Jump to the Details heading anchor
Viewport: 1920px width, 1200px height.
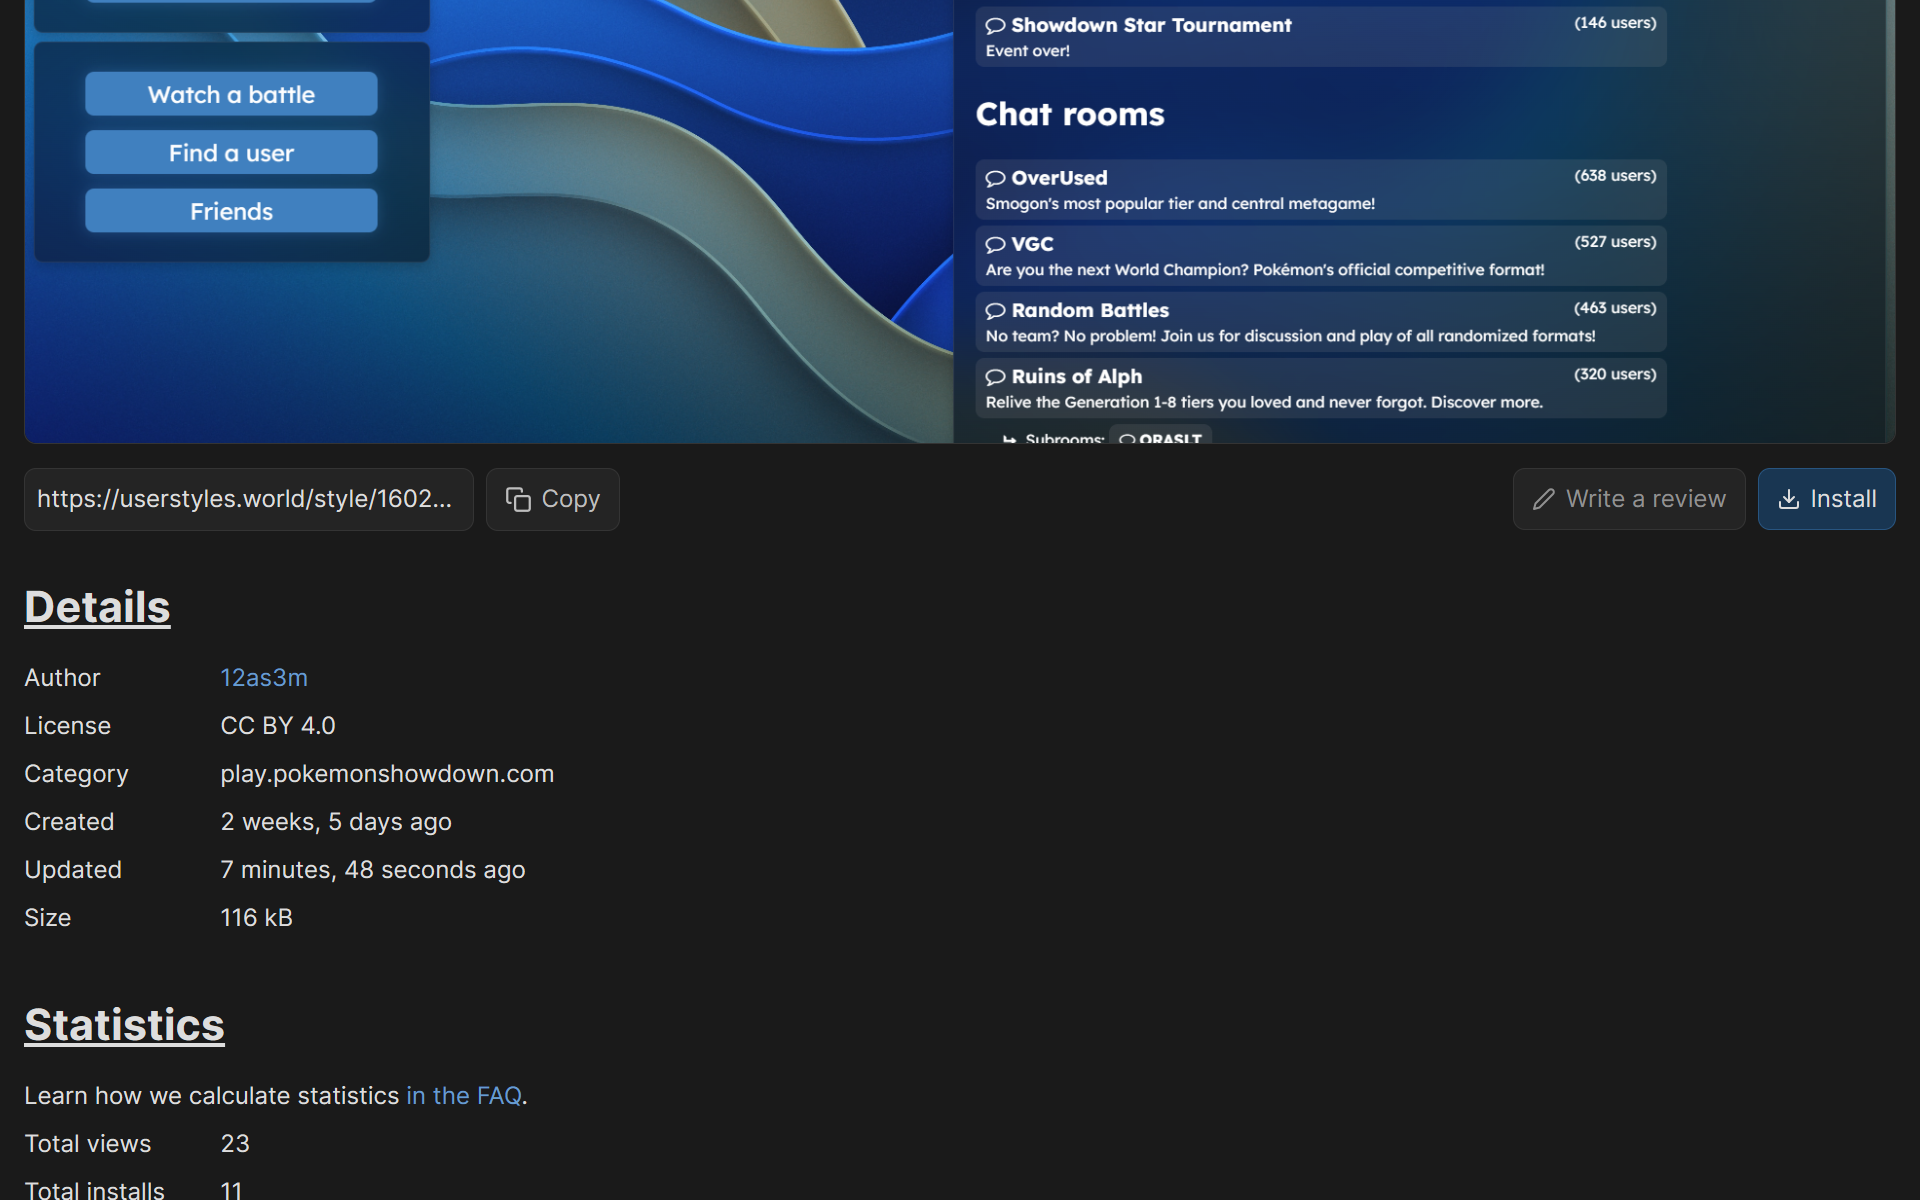97,607
